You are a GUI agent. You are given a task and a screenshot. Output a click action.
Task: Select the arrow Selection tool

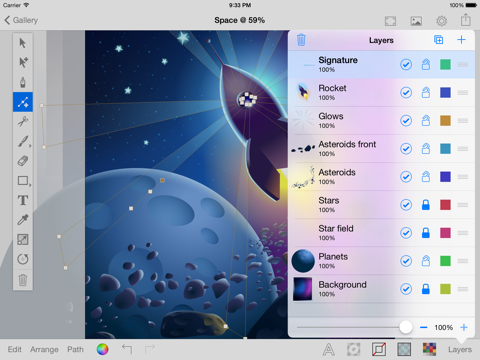click(x=23, y=43)
